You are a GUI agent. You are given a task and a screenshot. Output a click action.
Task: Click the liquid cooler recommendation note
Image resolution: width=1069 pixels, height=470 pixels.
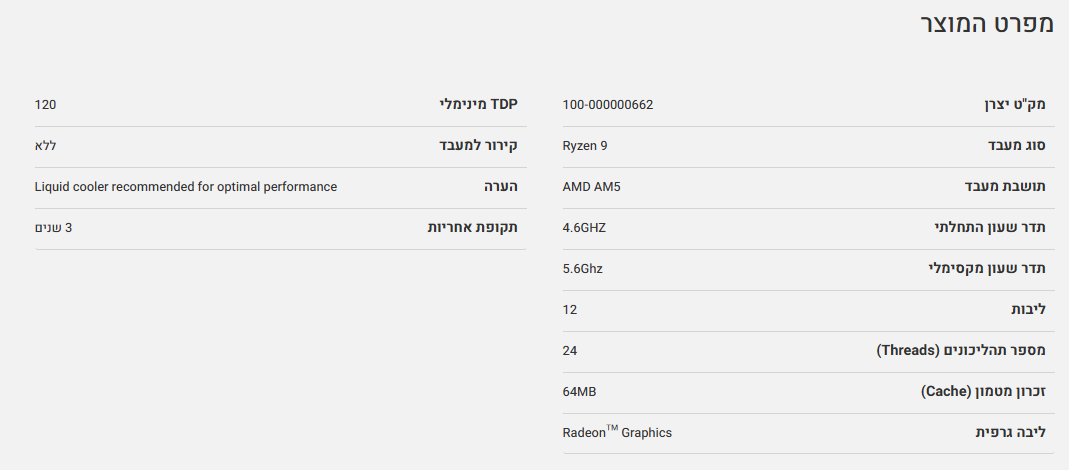pos(185,187)
